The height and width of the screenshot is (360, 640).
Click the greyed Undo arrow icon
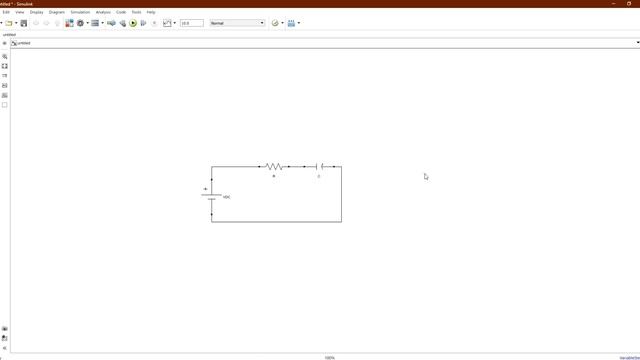click(36, 23)
